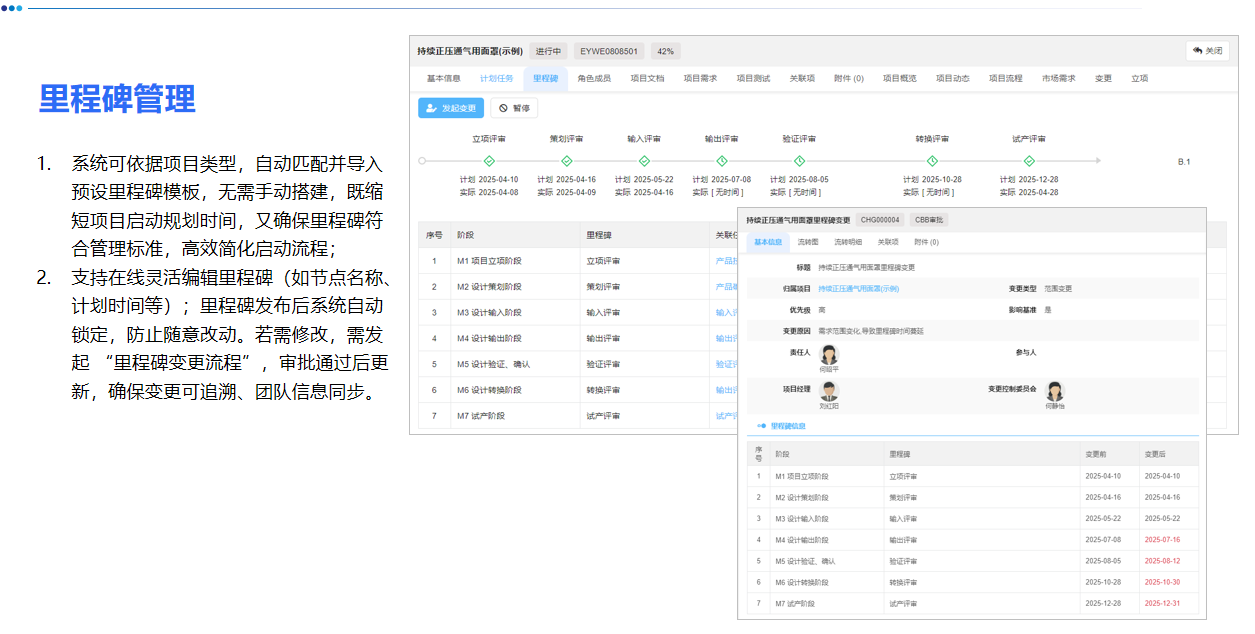Click the 试产评审 milestone diamond icon
Image resolution: width=1255 pixels, height=634 pixels.
[x=1029, y=161]
